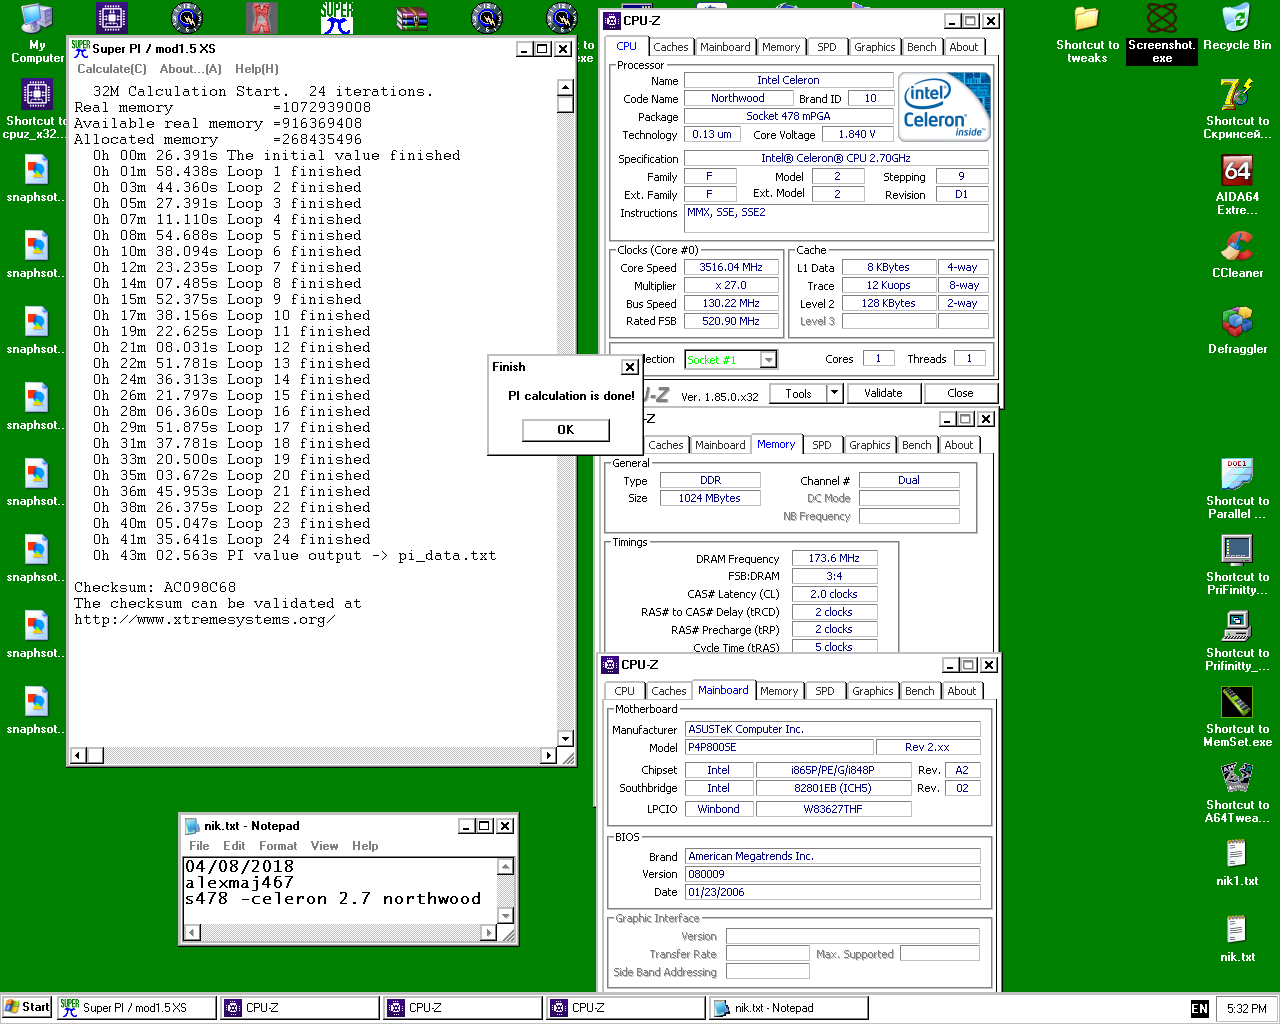Click the Notepad title bar icon
1280x1024 pixels.
pos(193,826)
